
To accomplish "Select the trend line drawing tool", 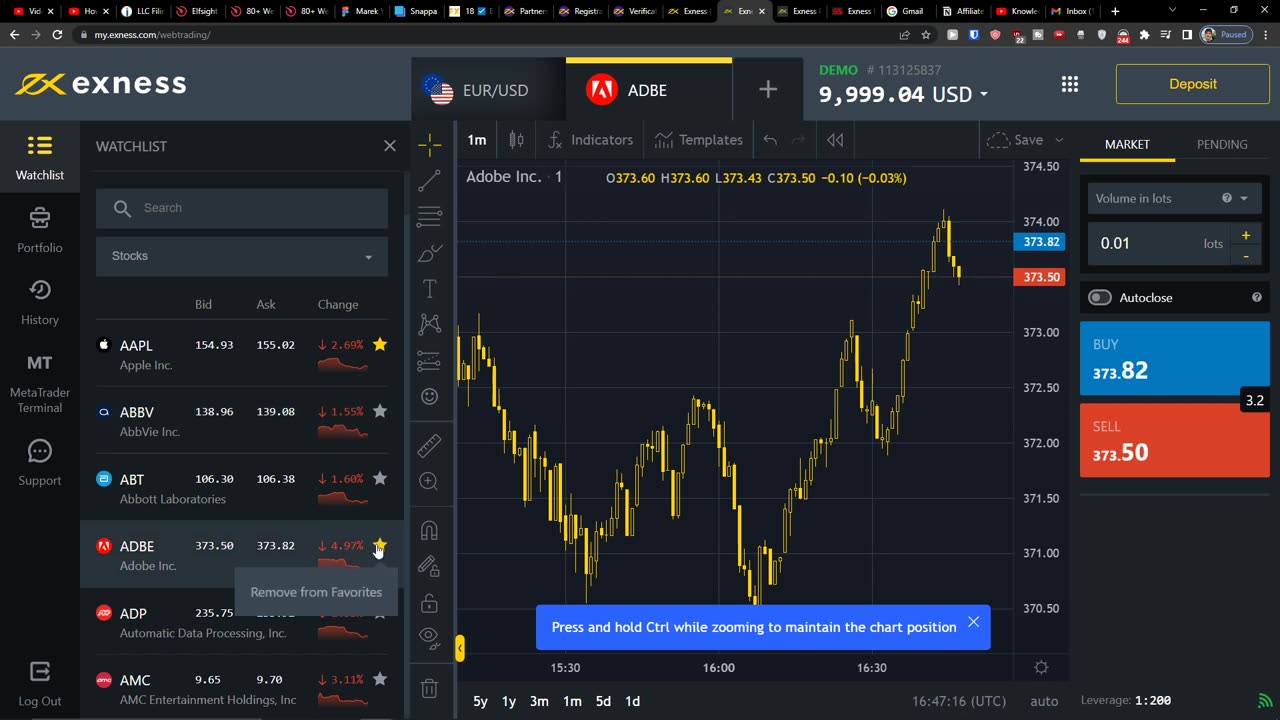I will [430, 181].
